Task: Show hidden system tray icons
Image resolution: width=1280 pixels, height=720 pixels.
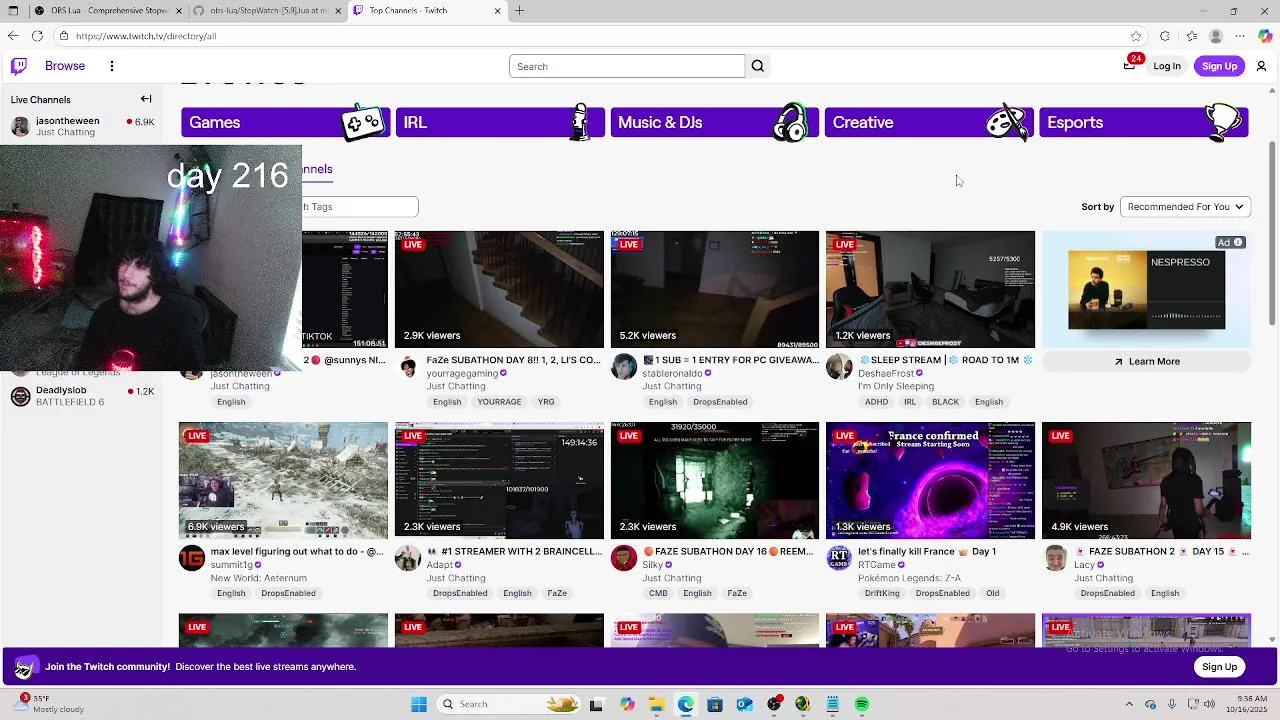Action: [1129, 704]
